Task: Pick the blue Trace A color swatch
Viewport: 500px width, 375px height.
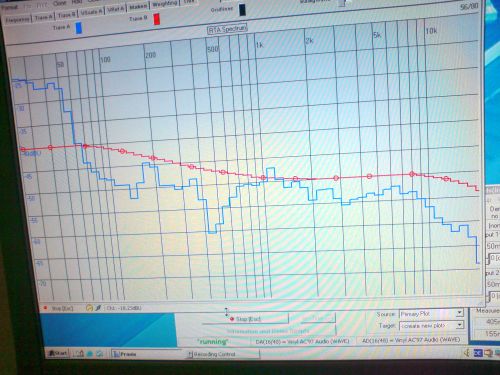Action: tap(79, 28)
